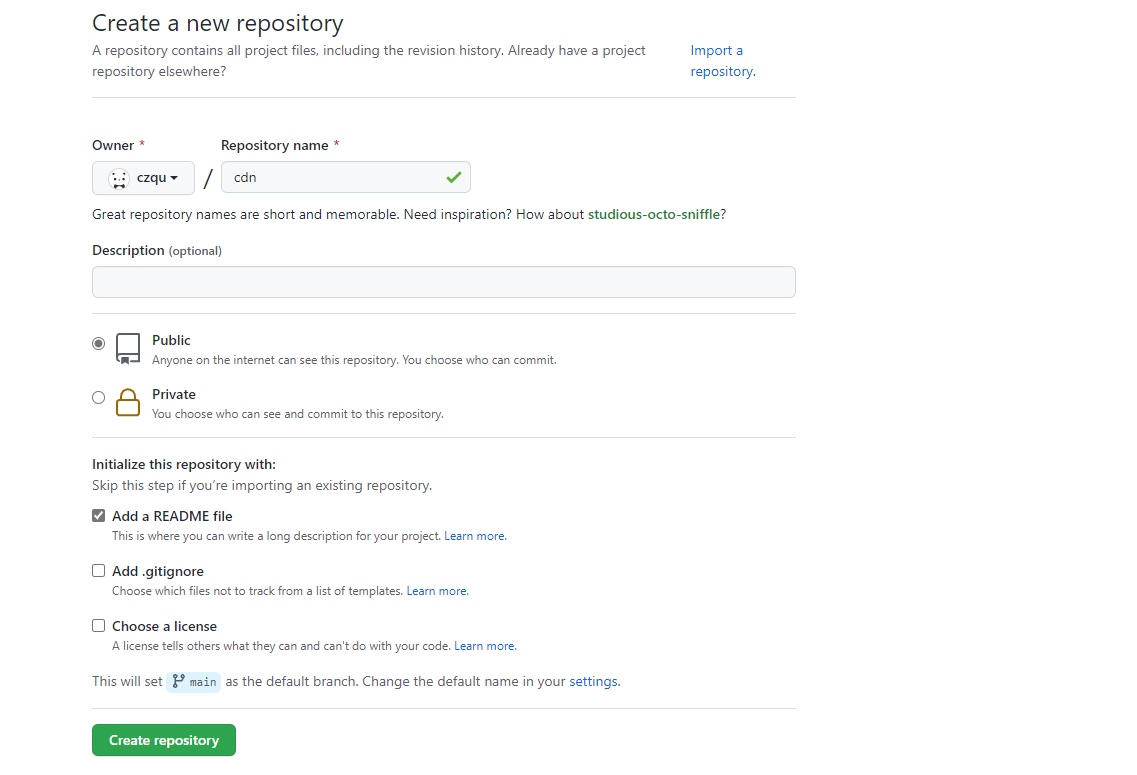Click the public repository book icon
Image resolution: width=1137 pixels, height=775 pixels.
(128, 348)
